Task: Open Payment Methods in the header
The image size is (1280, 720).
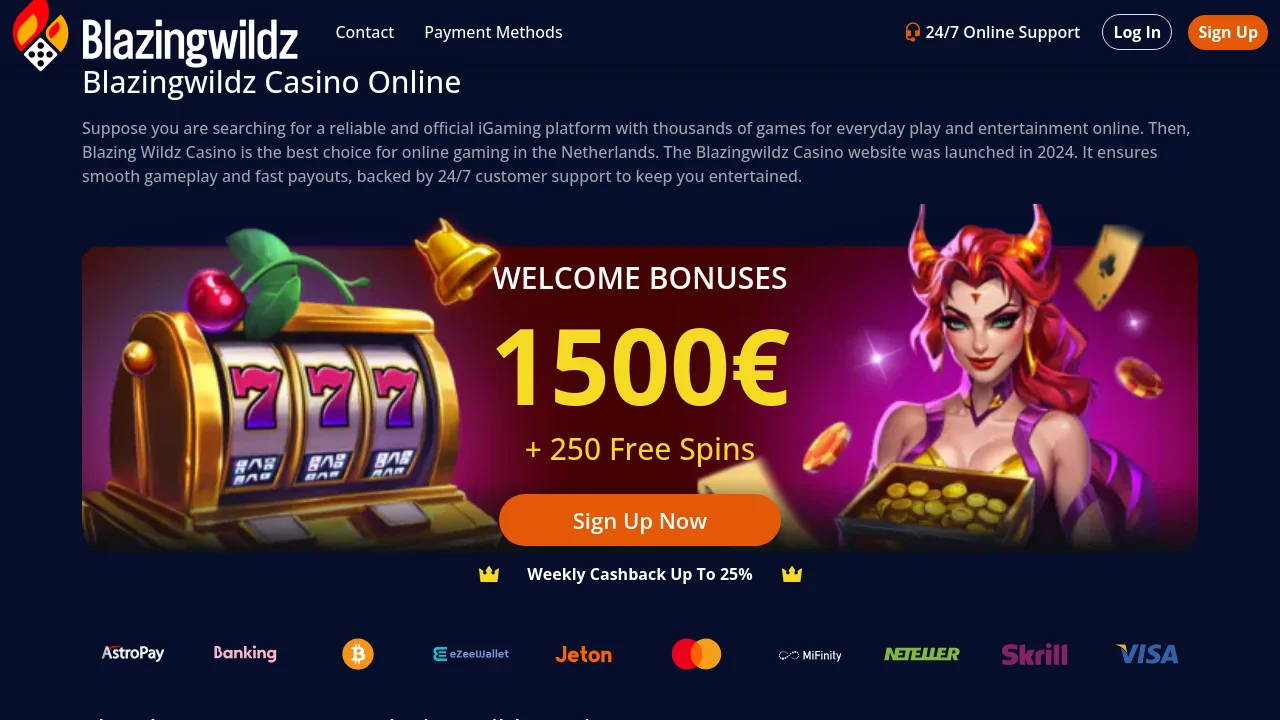Action: pyautogui.click(x=493, y=32)
